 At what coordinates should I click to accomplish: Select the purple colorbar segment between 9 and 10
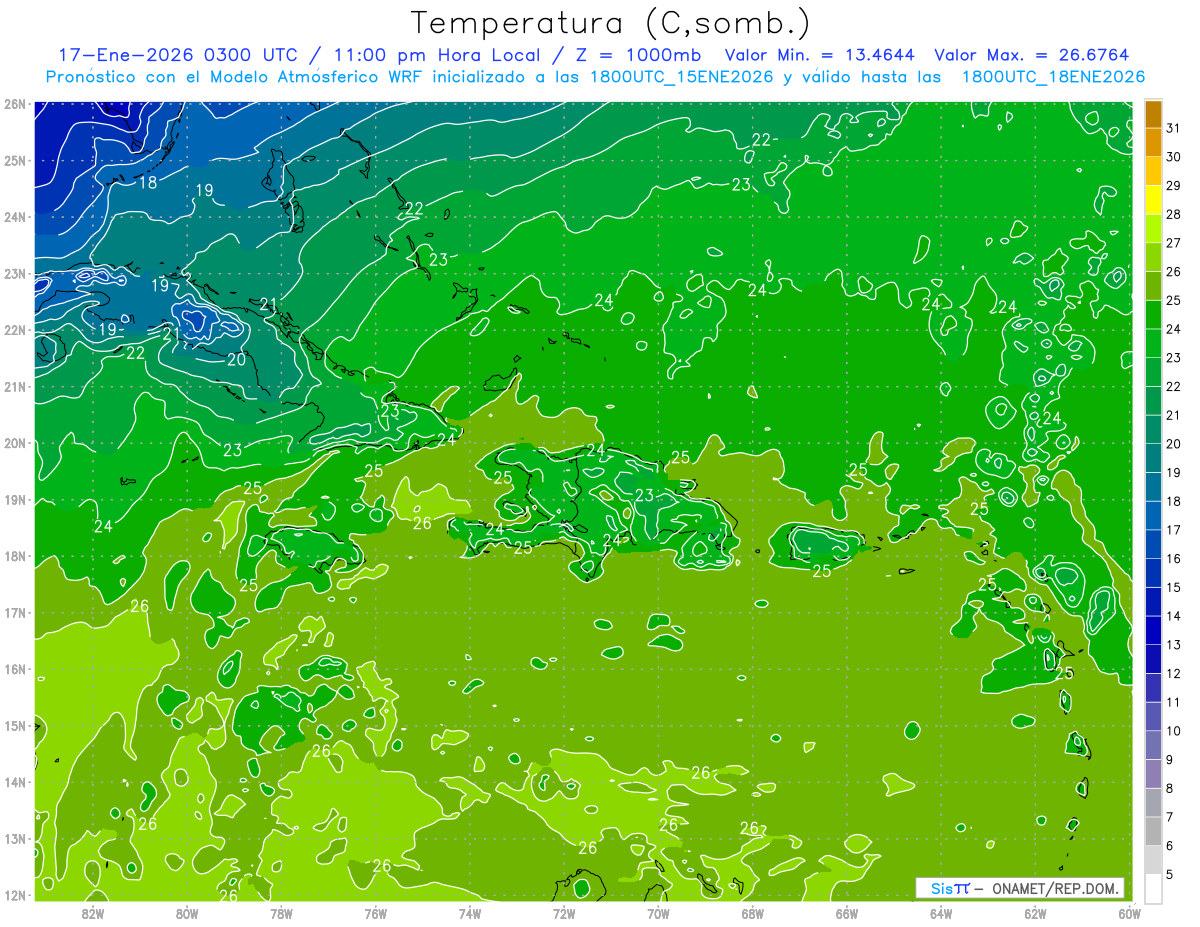coord(1153,745)
